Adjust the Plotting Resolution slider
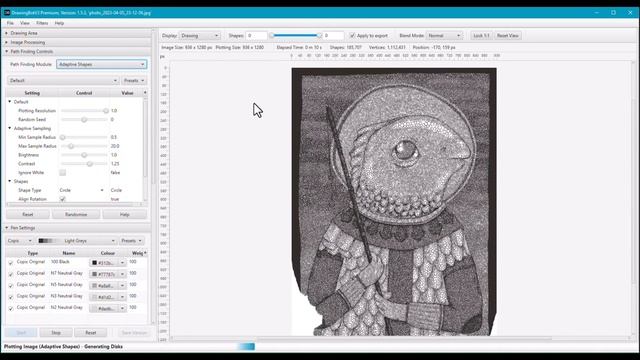This screenshot has height=360, width=640. click(84, 111)
